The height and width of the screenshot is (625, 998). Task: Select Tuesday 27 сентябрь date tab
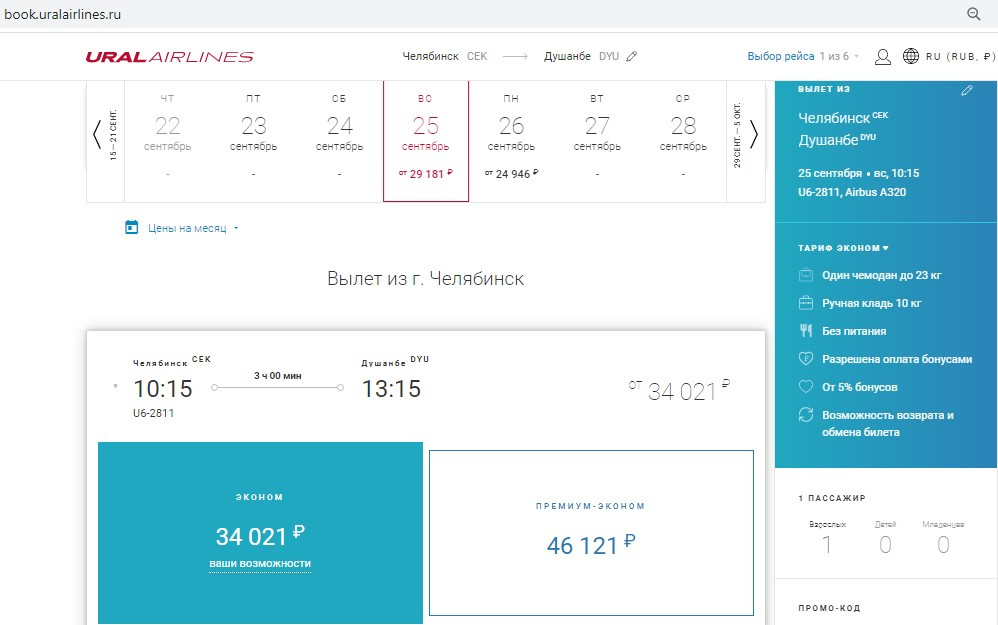(597, 141)
